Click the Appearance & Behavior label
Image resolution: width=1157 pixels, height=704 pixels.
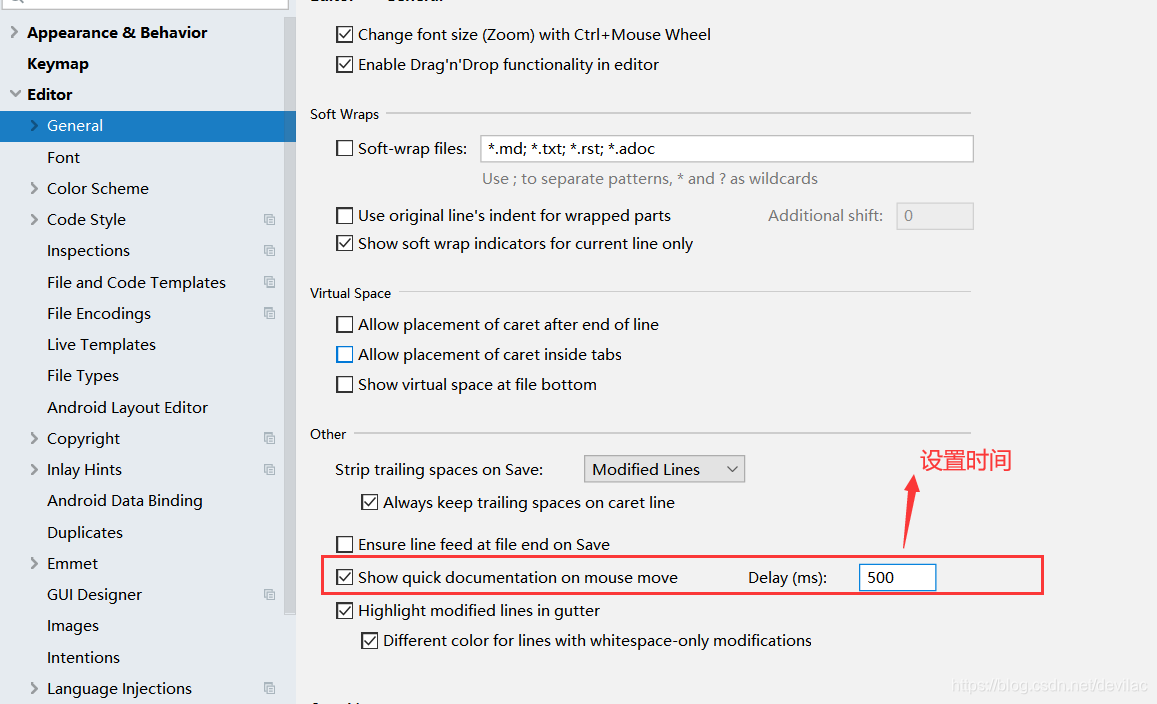pyautogui.click(x=117, y=32)
